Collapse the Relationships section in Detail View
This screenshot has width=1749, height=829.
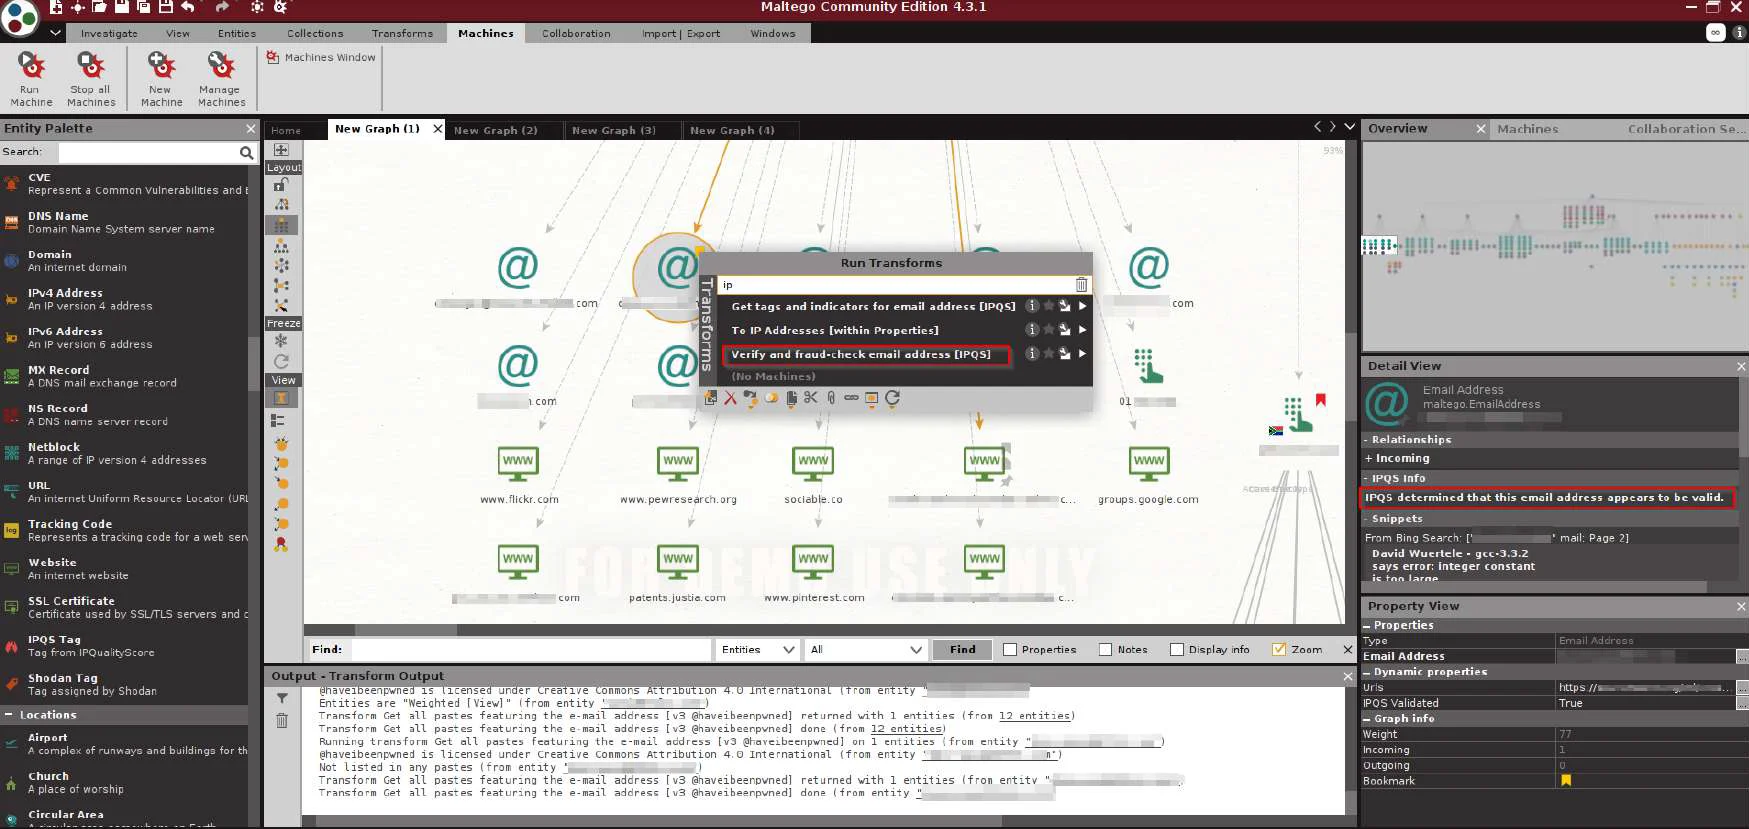pos(1366,440)
